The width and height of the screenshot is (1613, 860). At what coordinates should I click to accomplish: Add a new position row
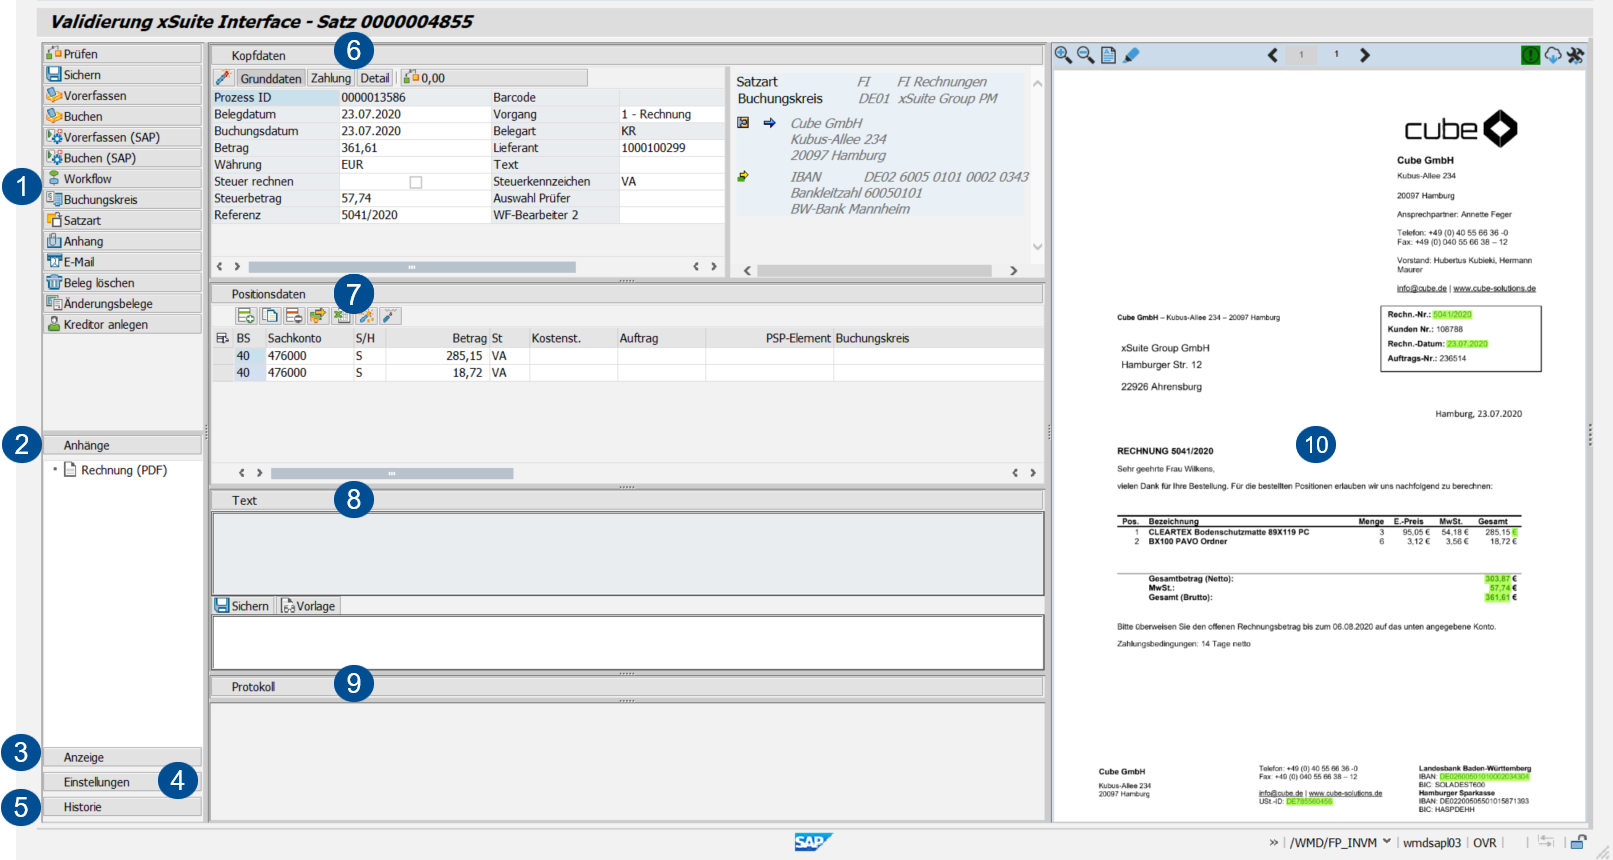coord(245,316)
